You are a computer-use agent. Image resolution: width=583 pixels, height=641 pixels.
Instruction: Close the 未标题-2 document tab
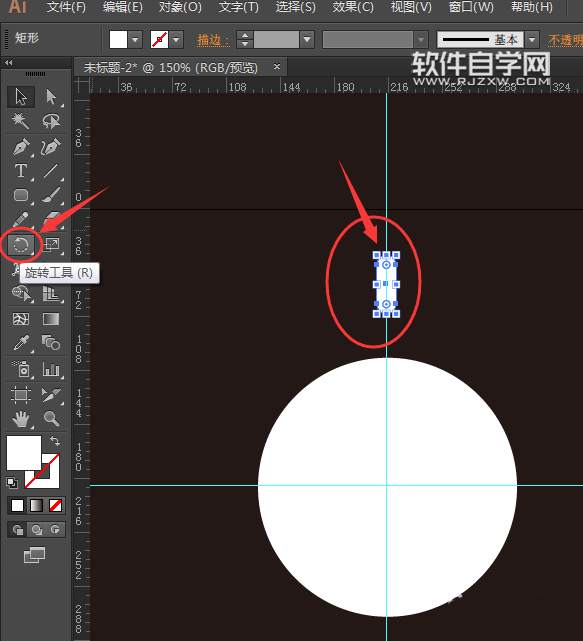(277, 66)
